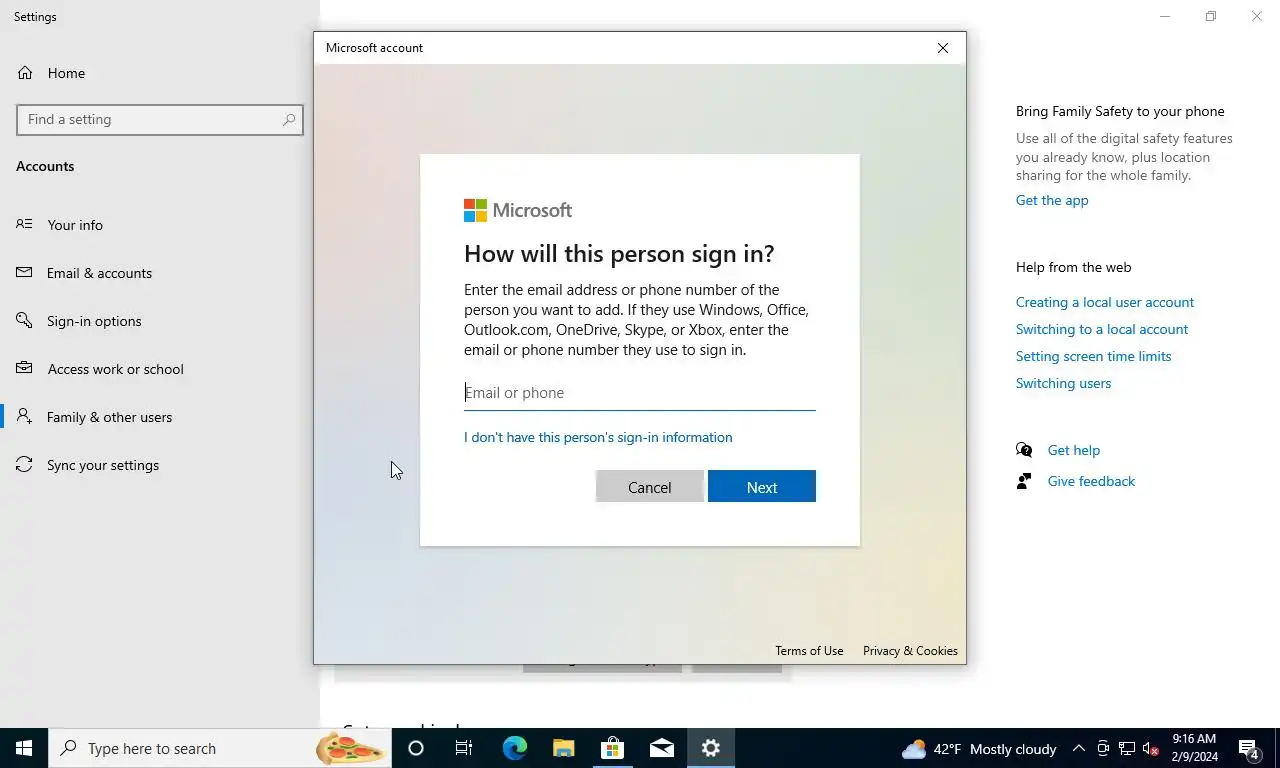The height and width of the screenshot is (768, 1280).
Task: Click the Next button
Action: click(762, 487)
